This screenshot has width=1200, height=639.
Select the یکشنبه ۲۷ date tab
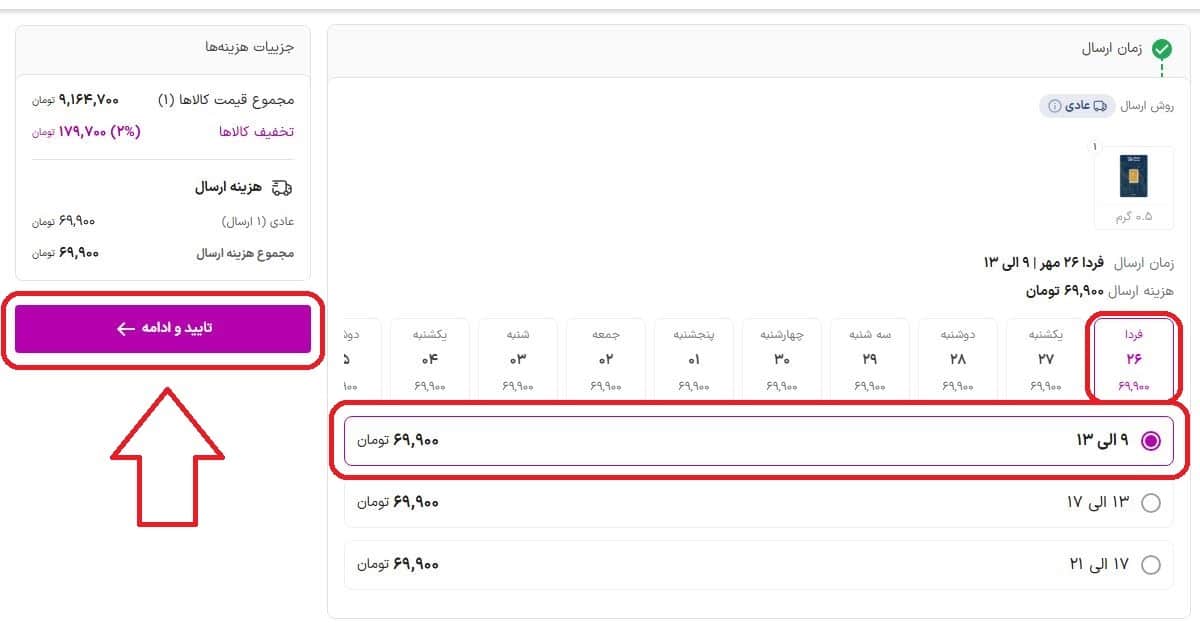1045,355
